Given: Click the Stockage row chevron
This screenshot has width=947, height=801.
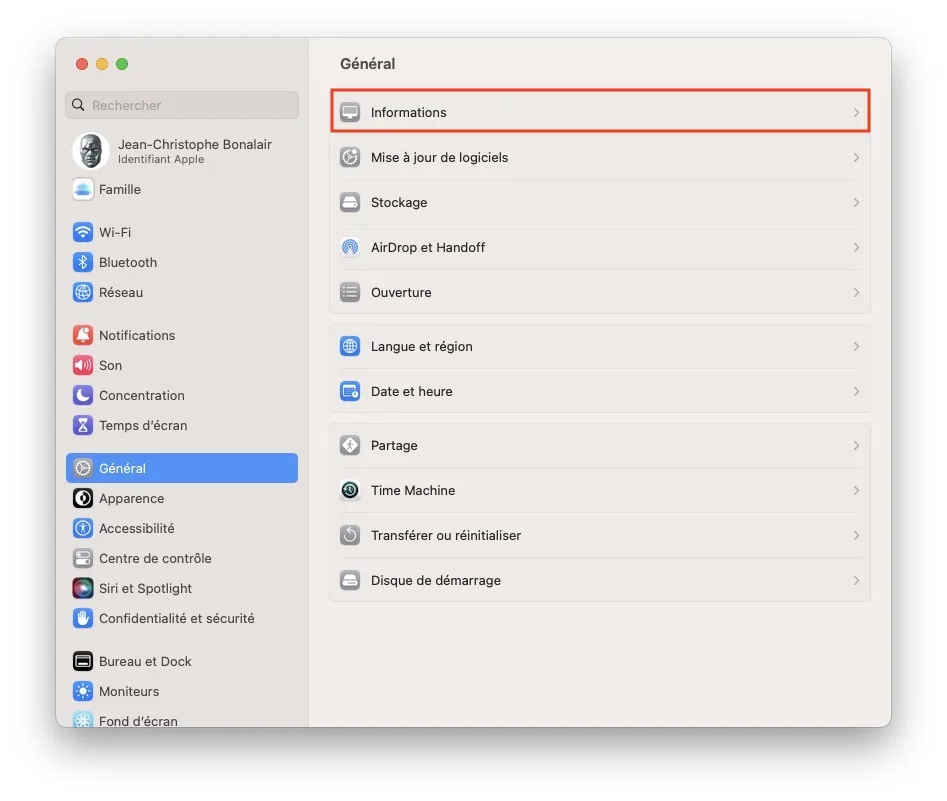Looking at the screenshot, I should pyautogui.click(x=856, y=202).
